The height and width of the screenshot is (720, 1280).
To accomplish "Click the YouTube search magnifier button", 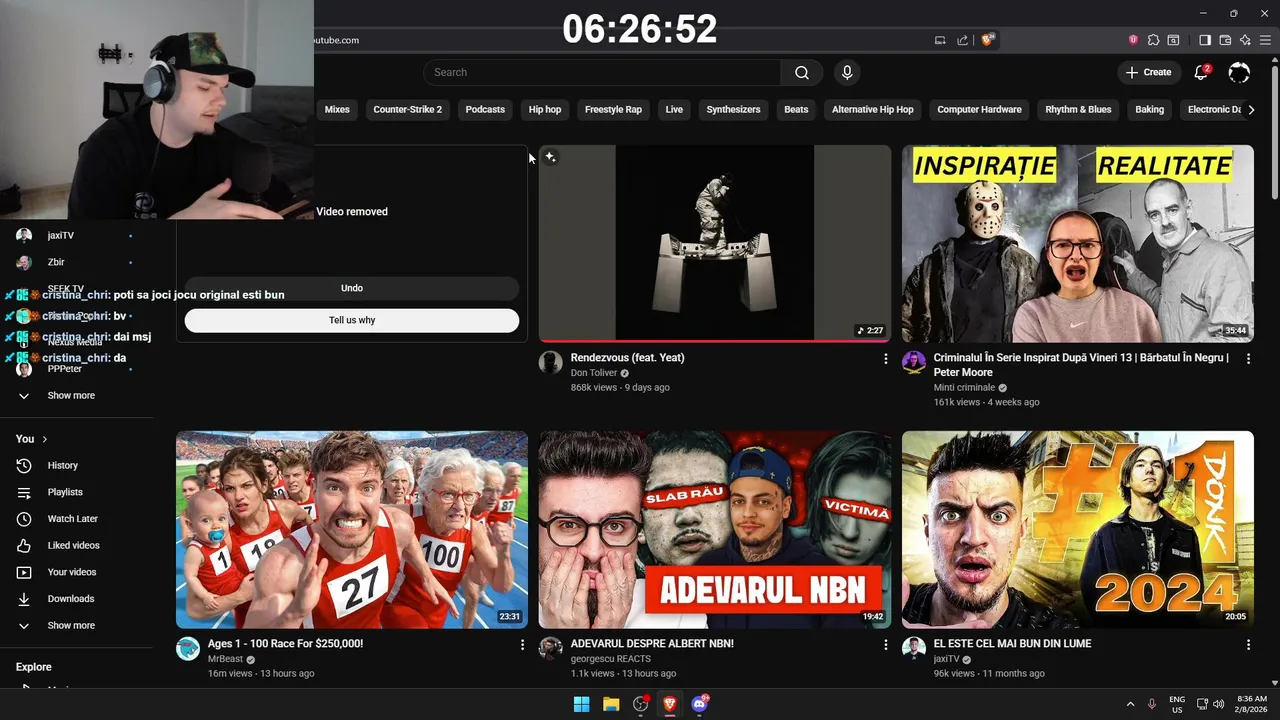I will click(802, 72).
